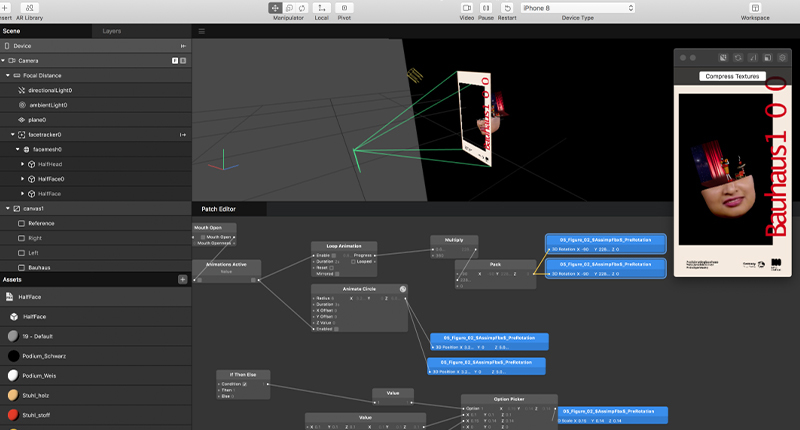
Task: Click the Local coordinates icon
Action: click(x=321, y=8)
